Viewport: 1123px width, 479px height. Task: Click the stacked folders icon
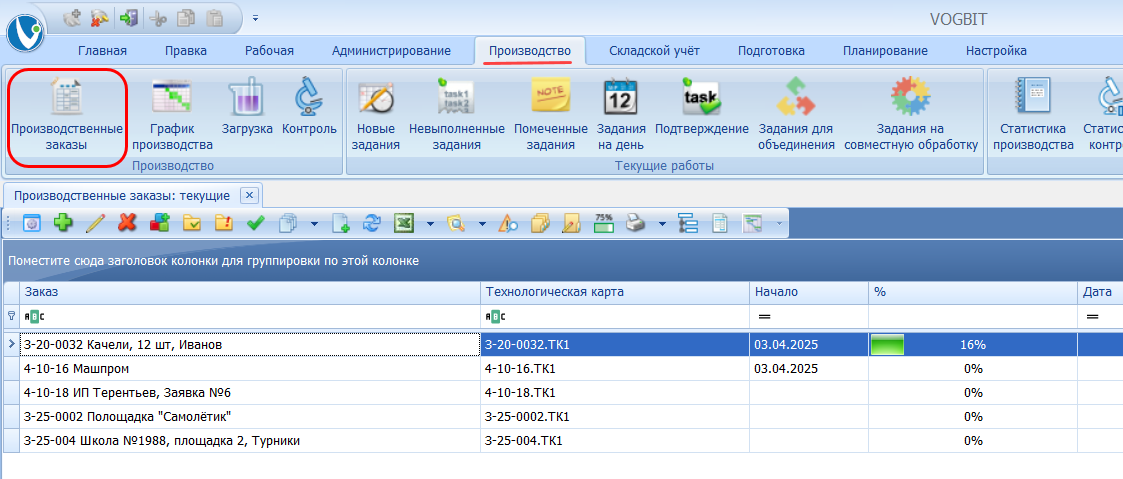[540, 223]
